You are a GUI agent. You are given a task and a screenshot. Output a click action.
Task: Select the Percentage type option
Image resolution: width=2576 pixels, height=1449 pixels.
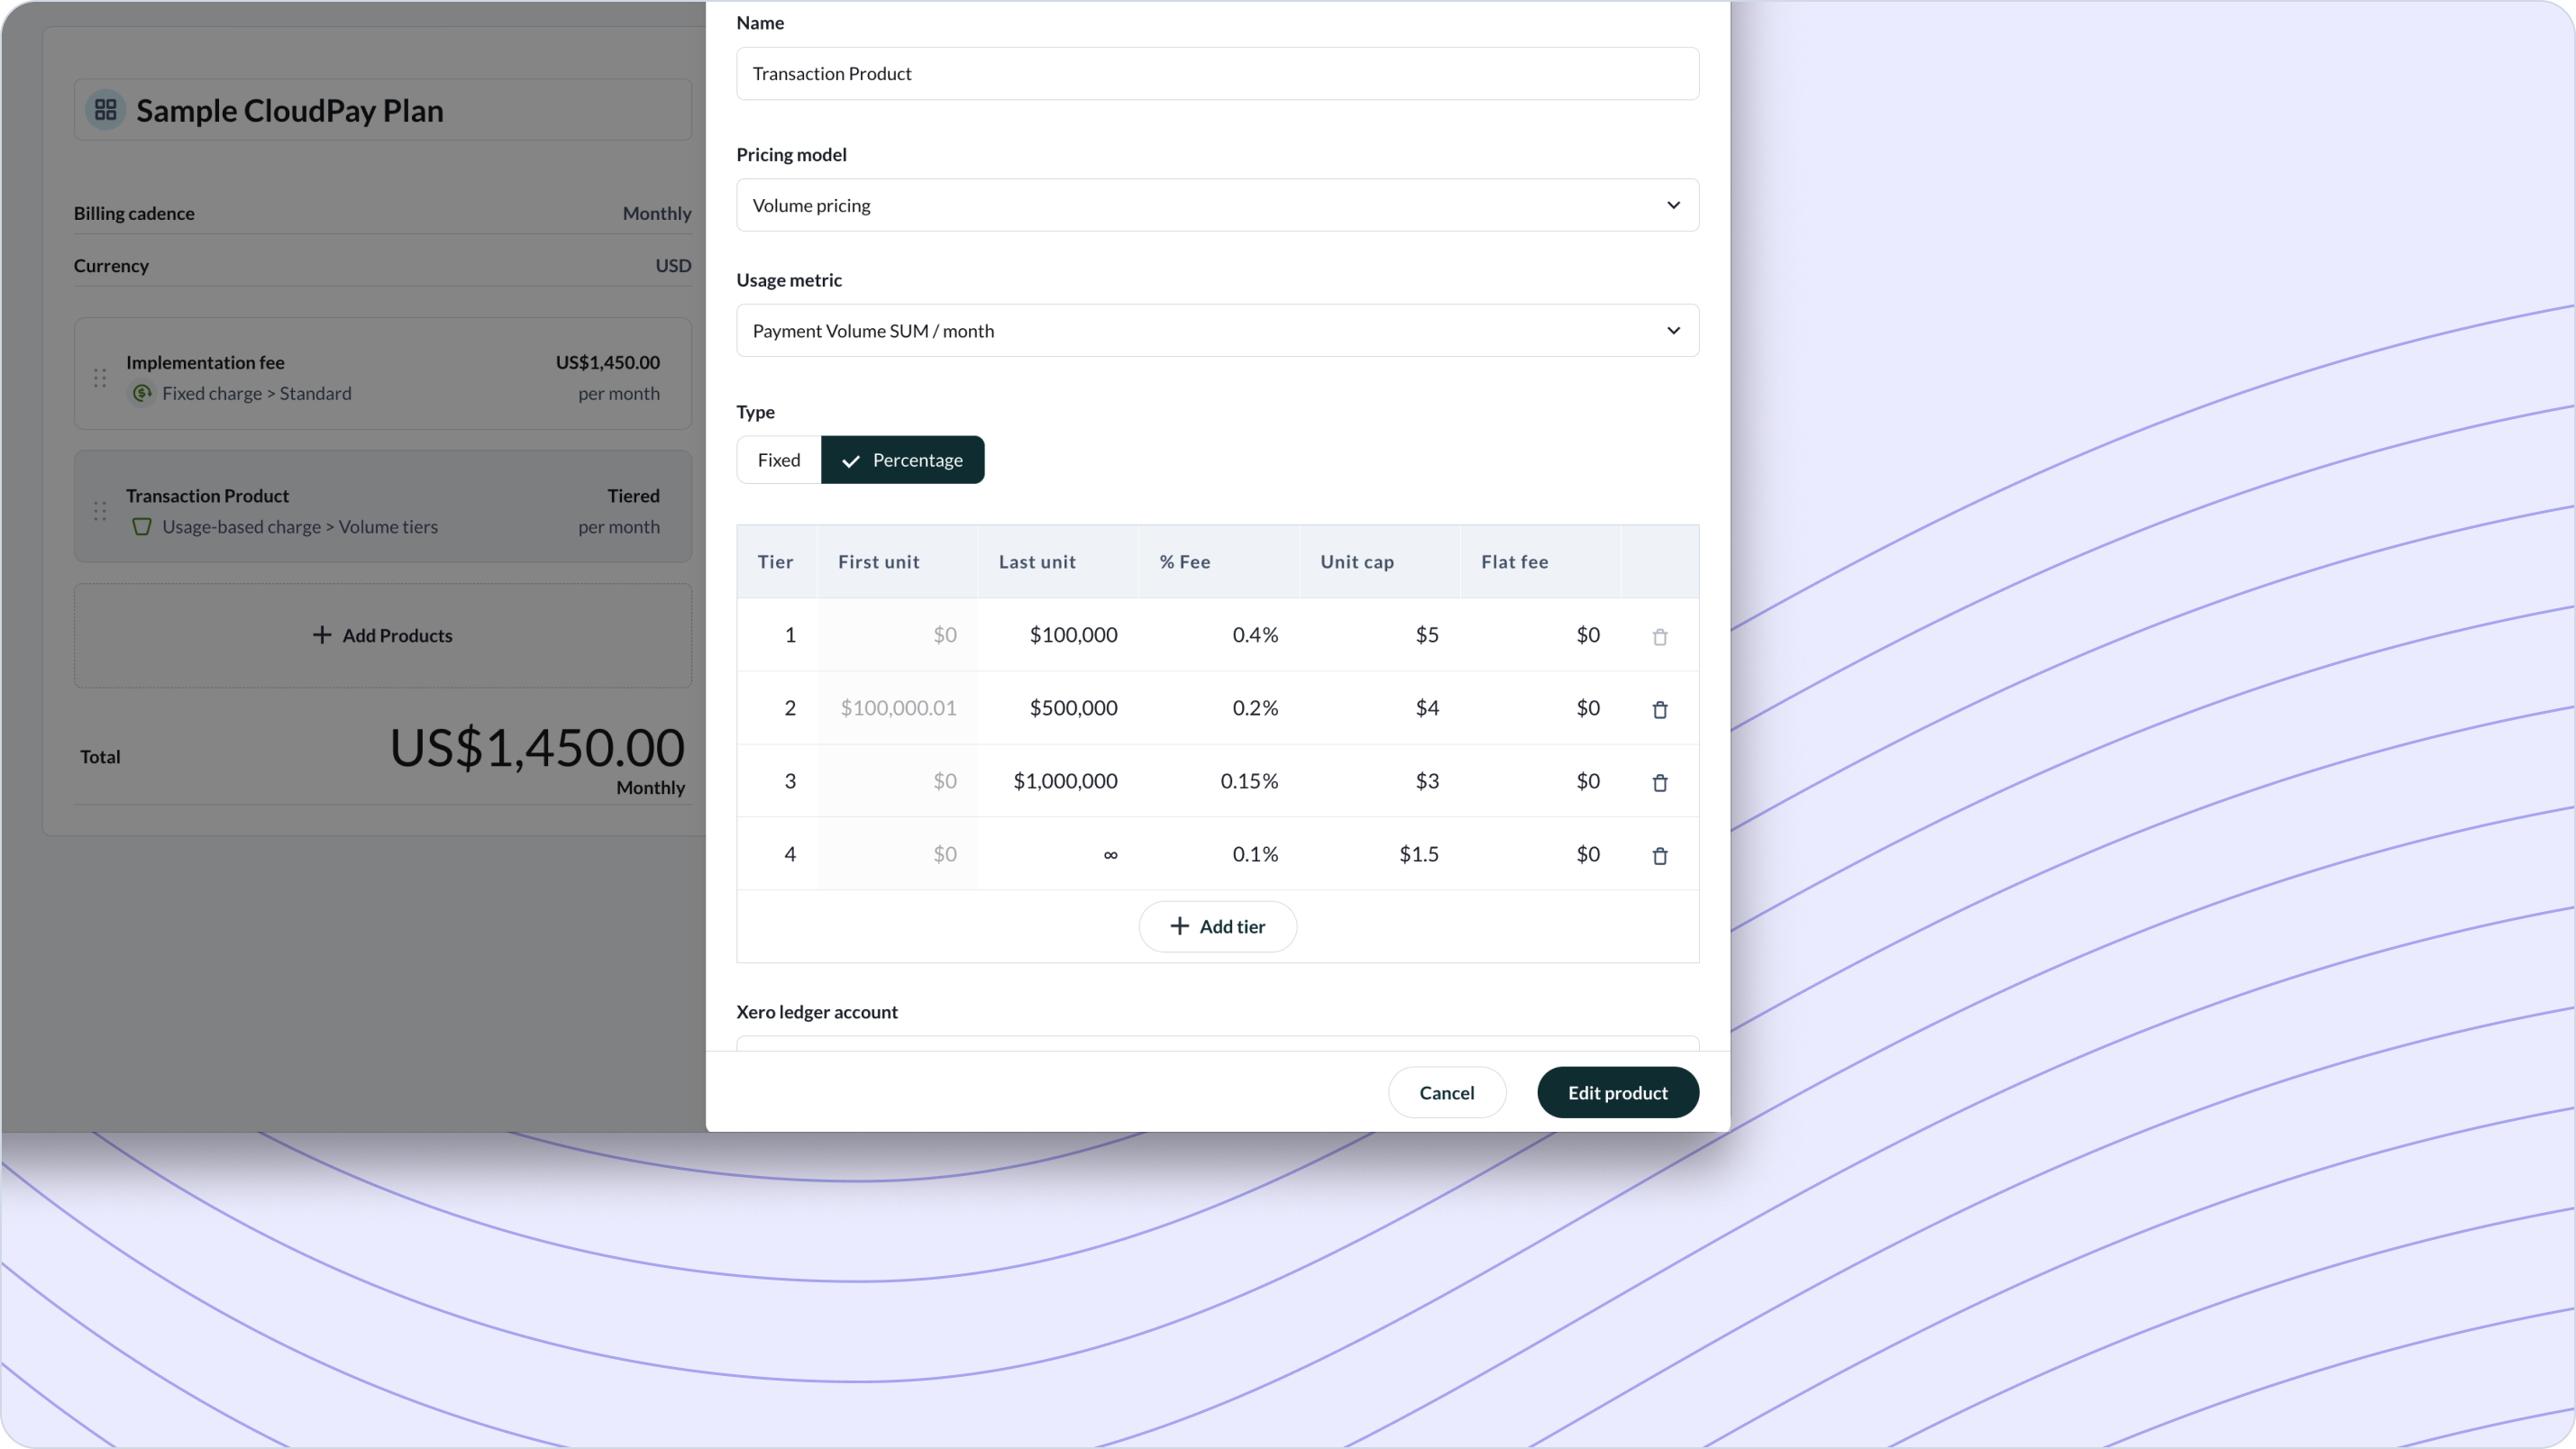[902, 460]
